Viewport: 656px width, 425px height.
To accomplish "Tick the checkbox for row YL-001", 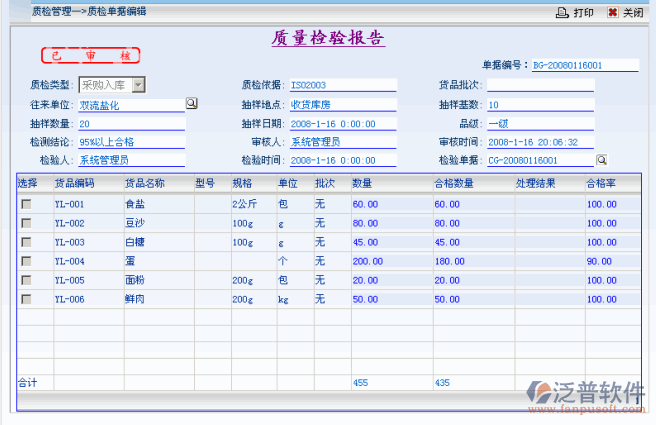I will [27, 204].
